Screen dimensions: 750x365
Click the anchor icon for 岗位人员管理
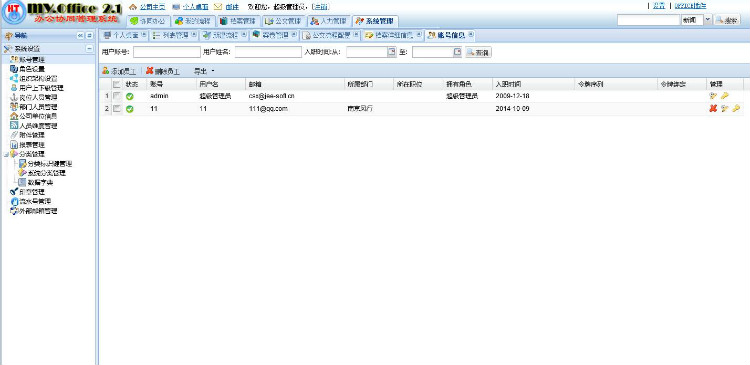tap(13, 97)
